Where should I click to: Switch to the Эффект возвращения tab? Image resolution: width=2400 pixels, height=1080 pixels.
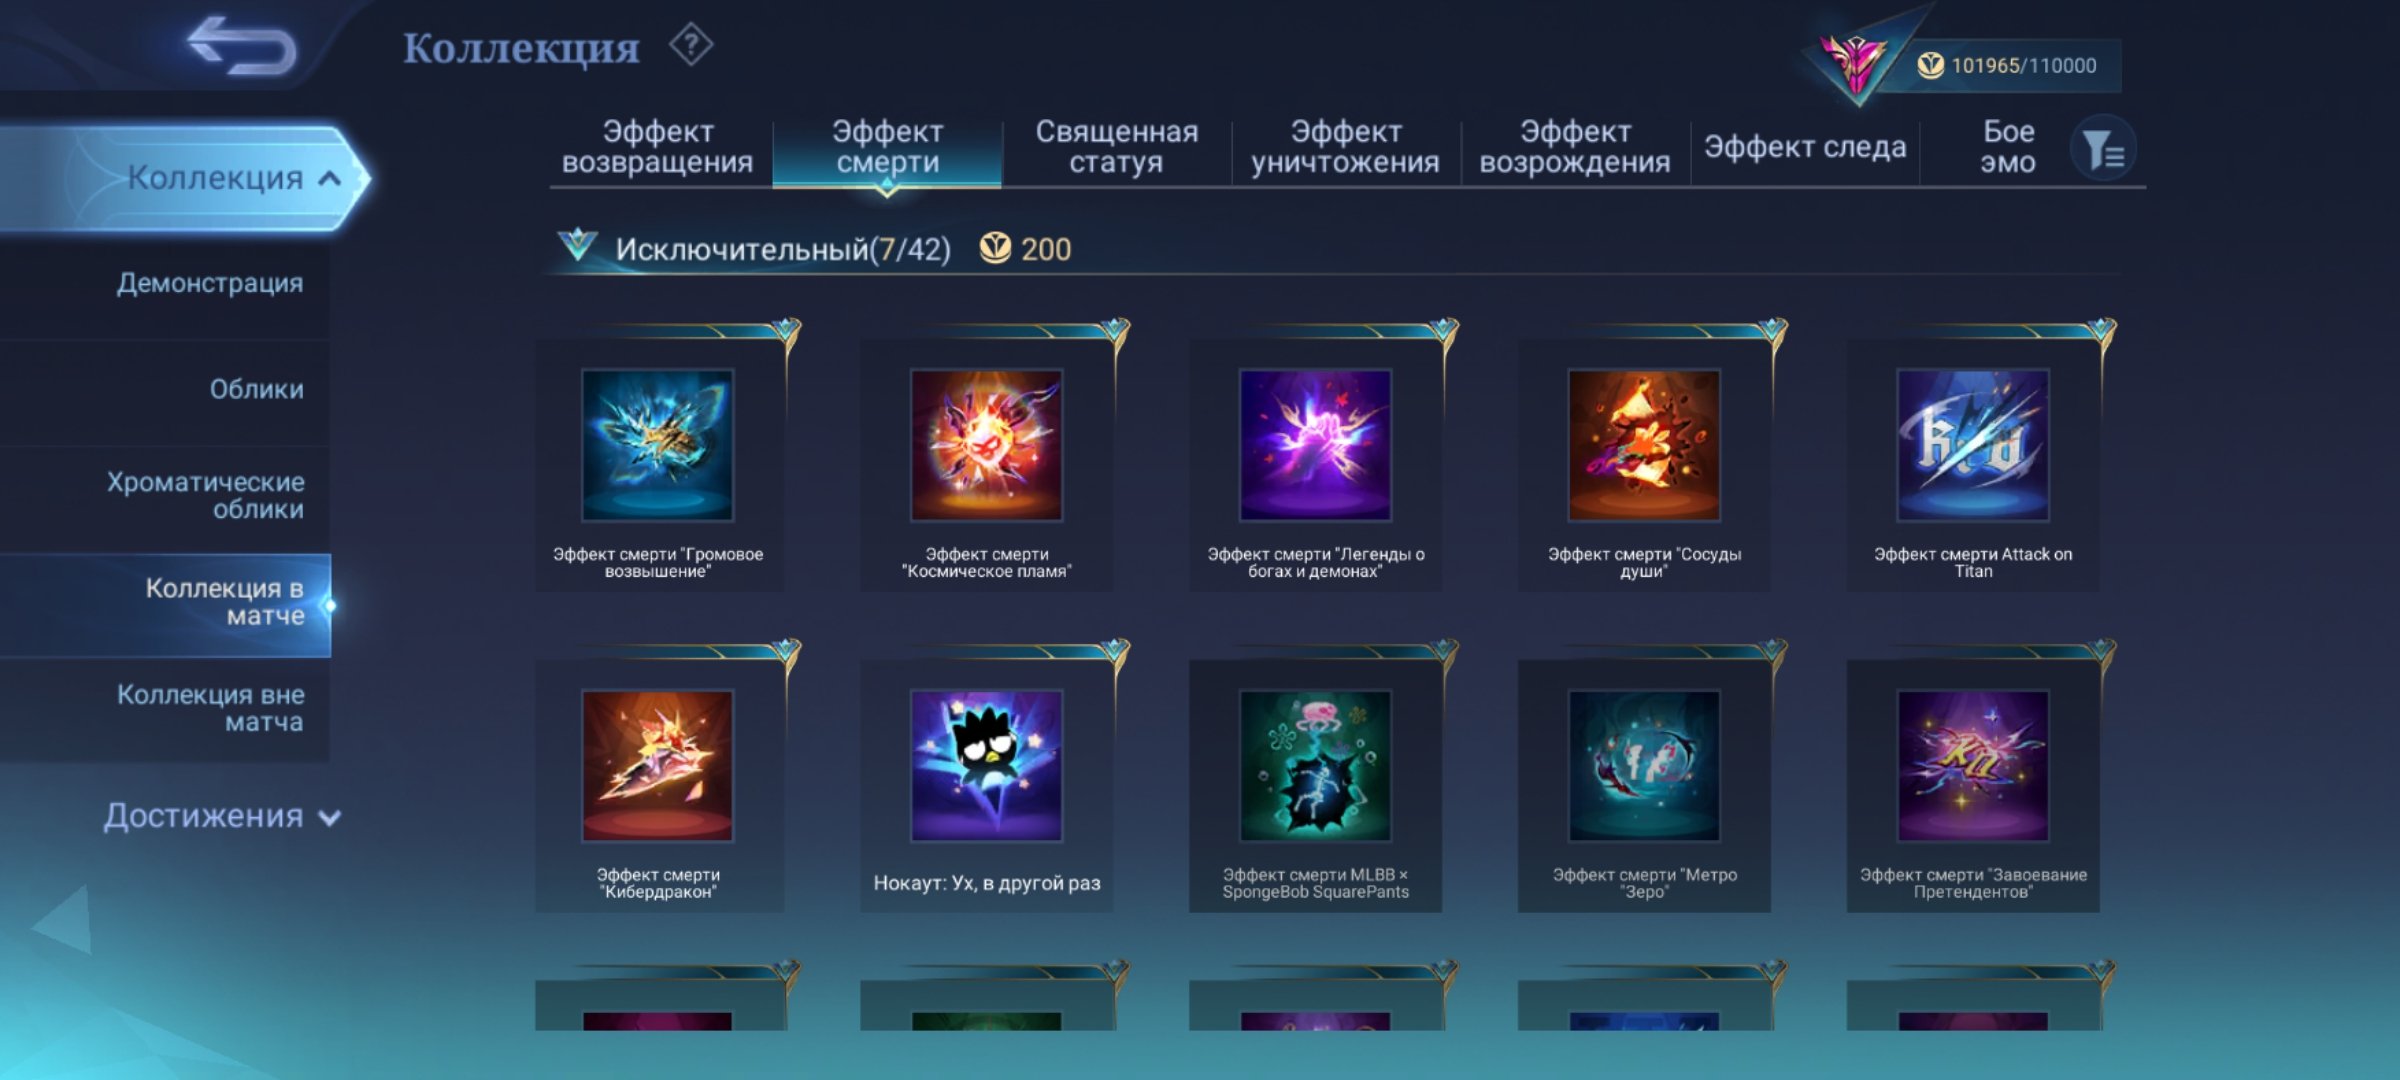(x=658, y=147)
